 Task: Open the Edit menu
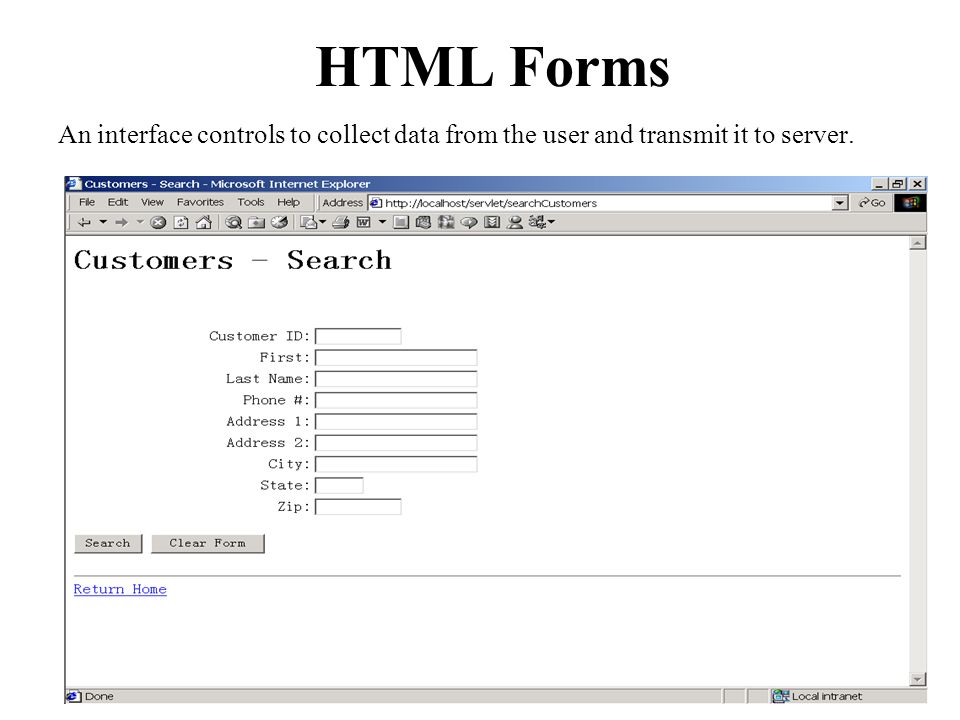click(118, 202)
